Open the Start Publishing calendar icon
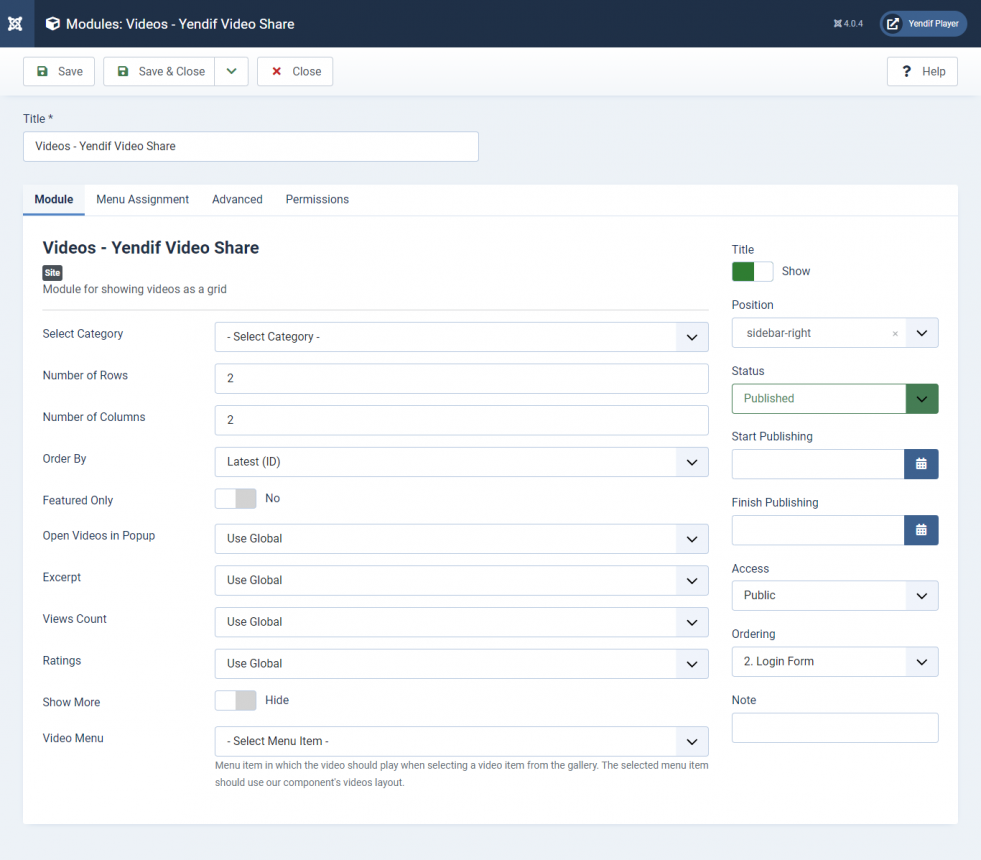This screenshot has height=860, width=981. coord(921,464)
